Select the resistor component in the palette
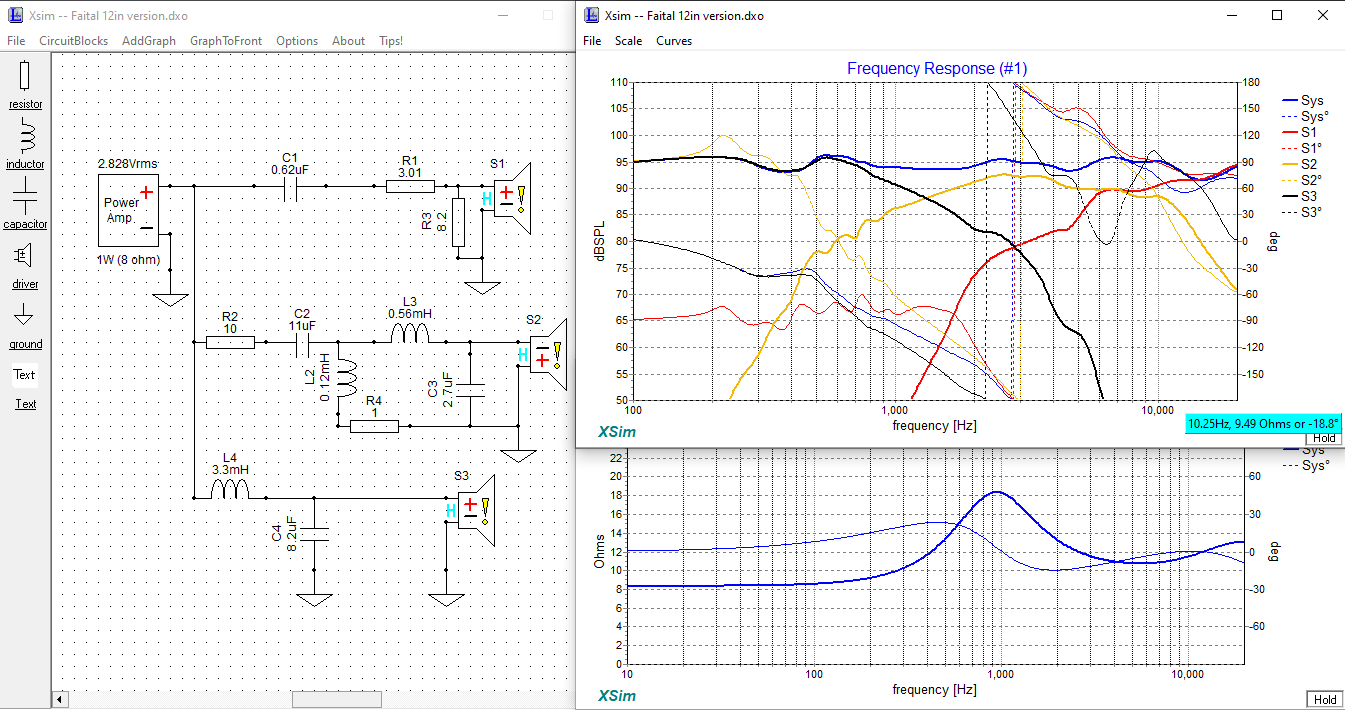Viewport: 1345px width, 710px height. pos(25,76)
